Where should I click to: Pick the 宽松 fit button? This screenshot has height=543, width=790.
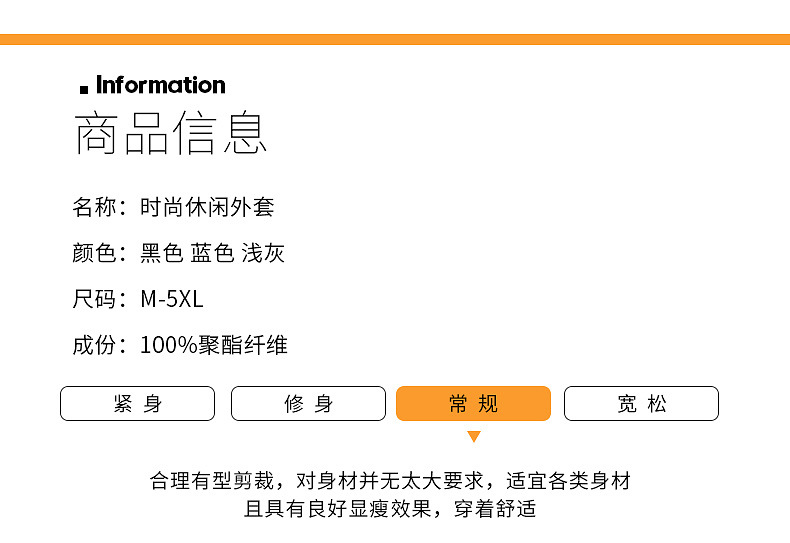point(641,404)
